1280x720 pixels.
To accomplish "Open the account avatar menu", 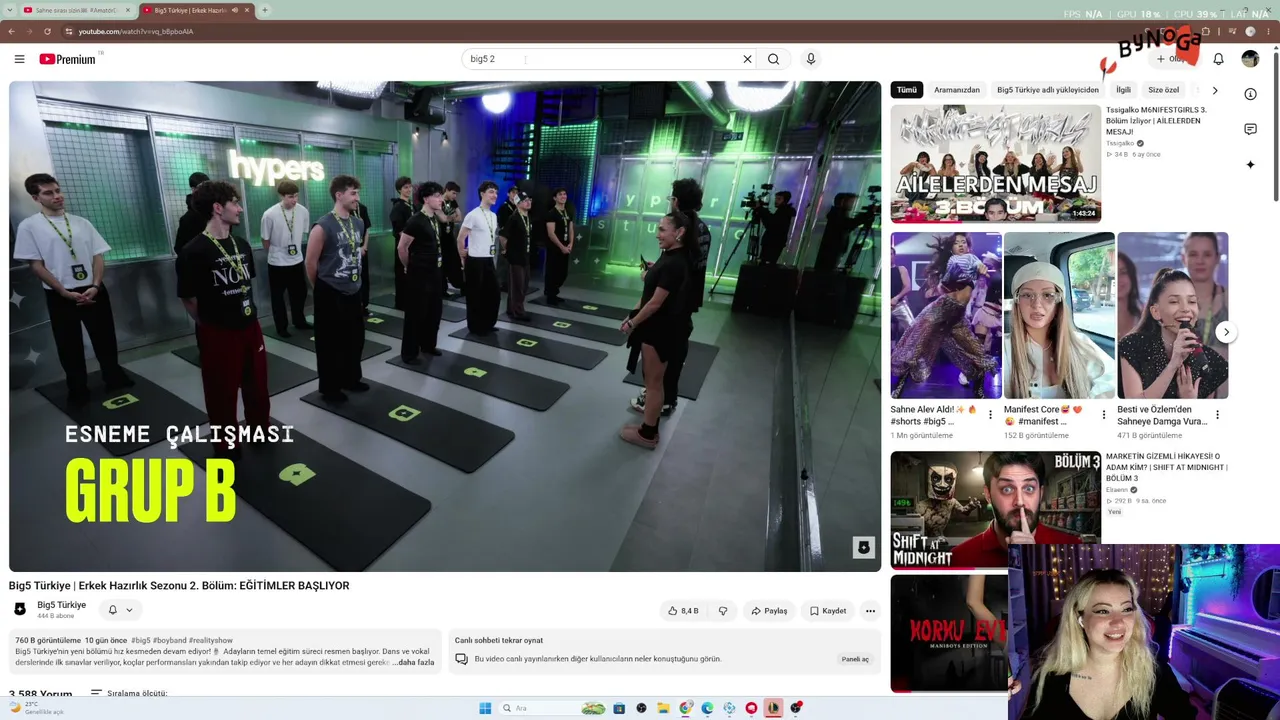I will click(x=1250, y=59).
